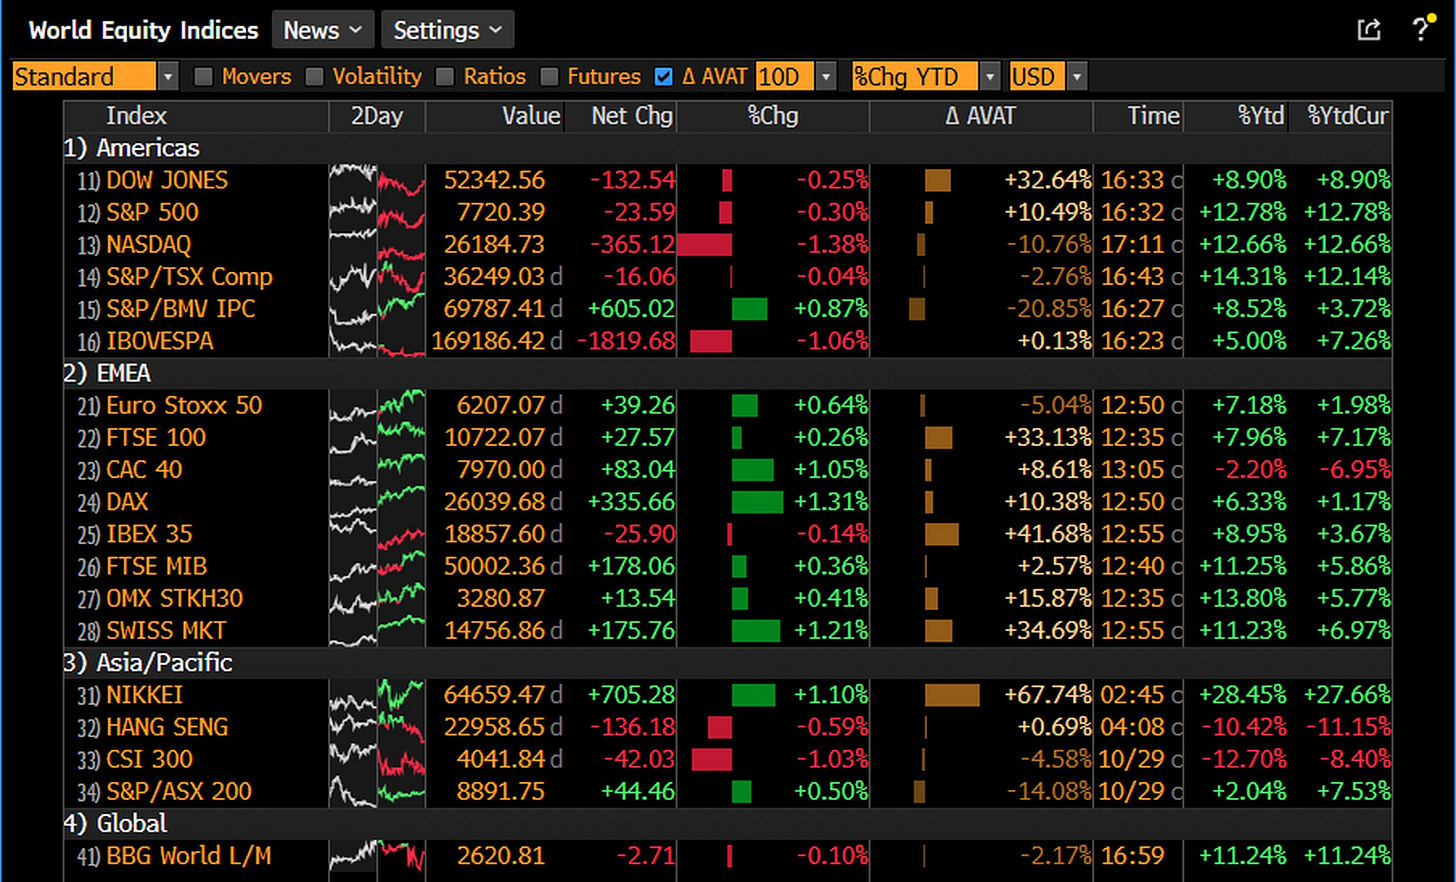Click the DOW JONES 2Day sparkline chart
The image size is (1456, 882).
(377, 180)
